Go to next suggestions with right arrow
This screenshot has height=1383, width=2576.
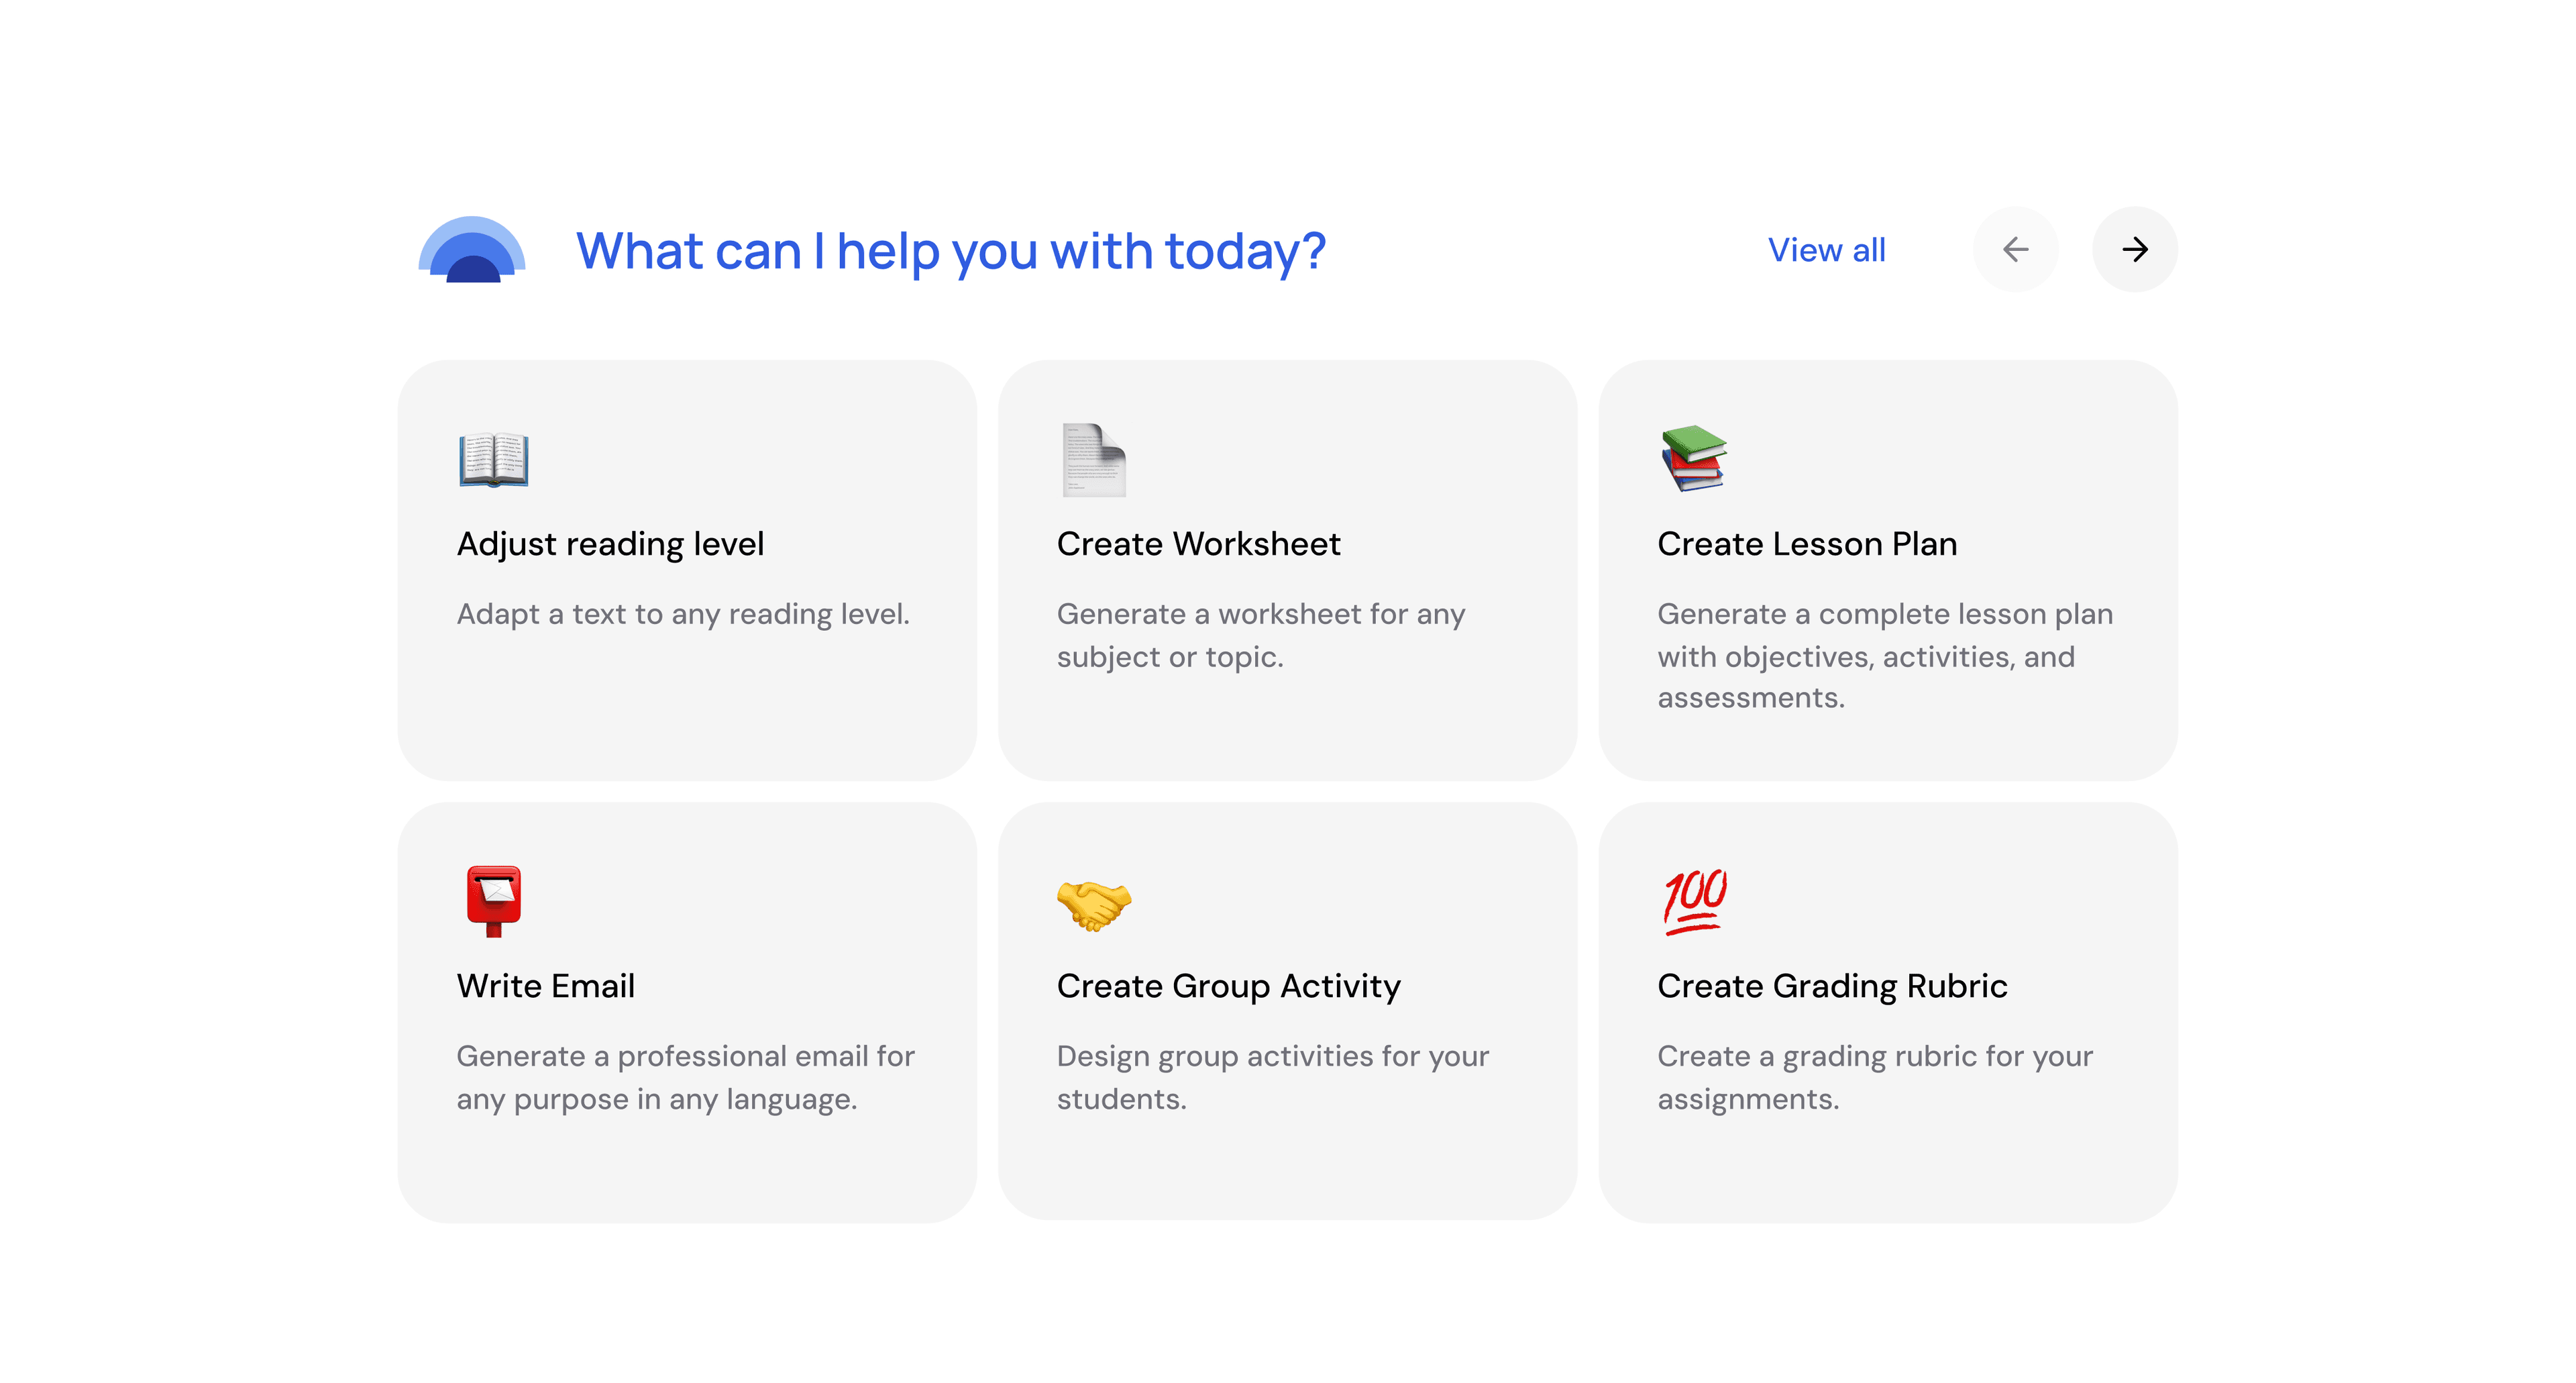pyautogui.click(x=2134, y=250)
